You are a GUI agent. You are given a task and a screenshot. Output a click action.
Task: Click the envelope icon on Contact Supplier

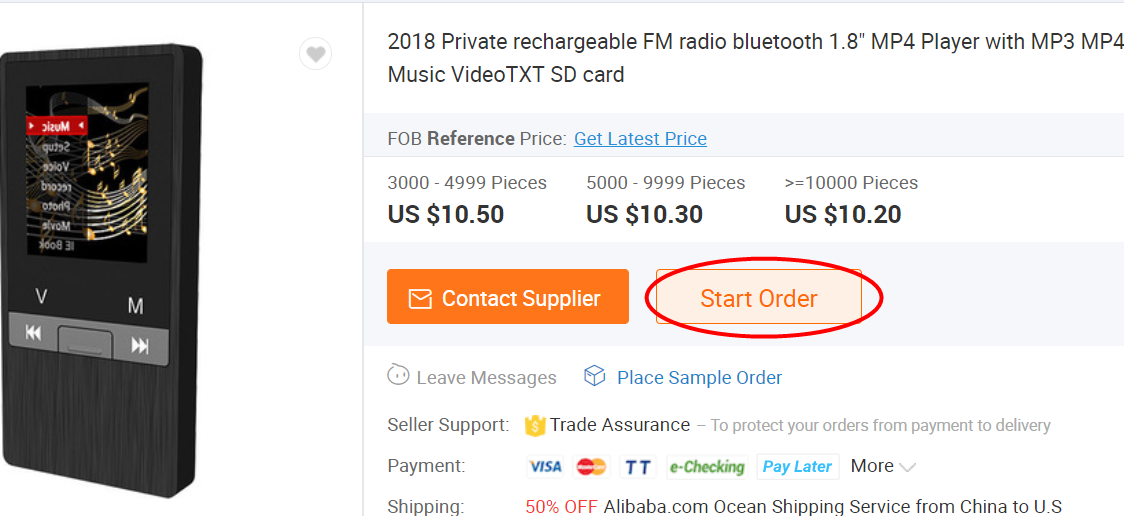coord(420,298)
